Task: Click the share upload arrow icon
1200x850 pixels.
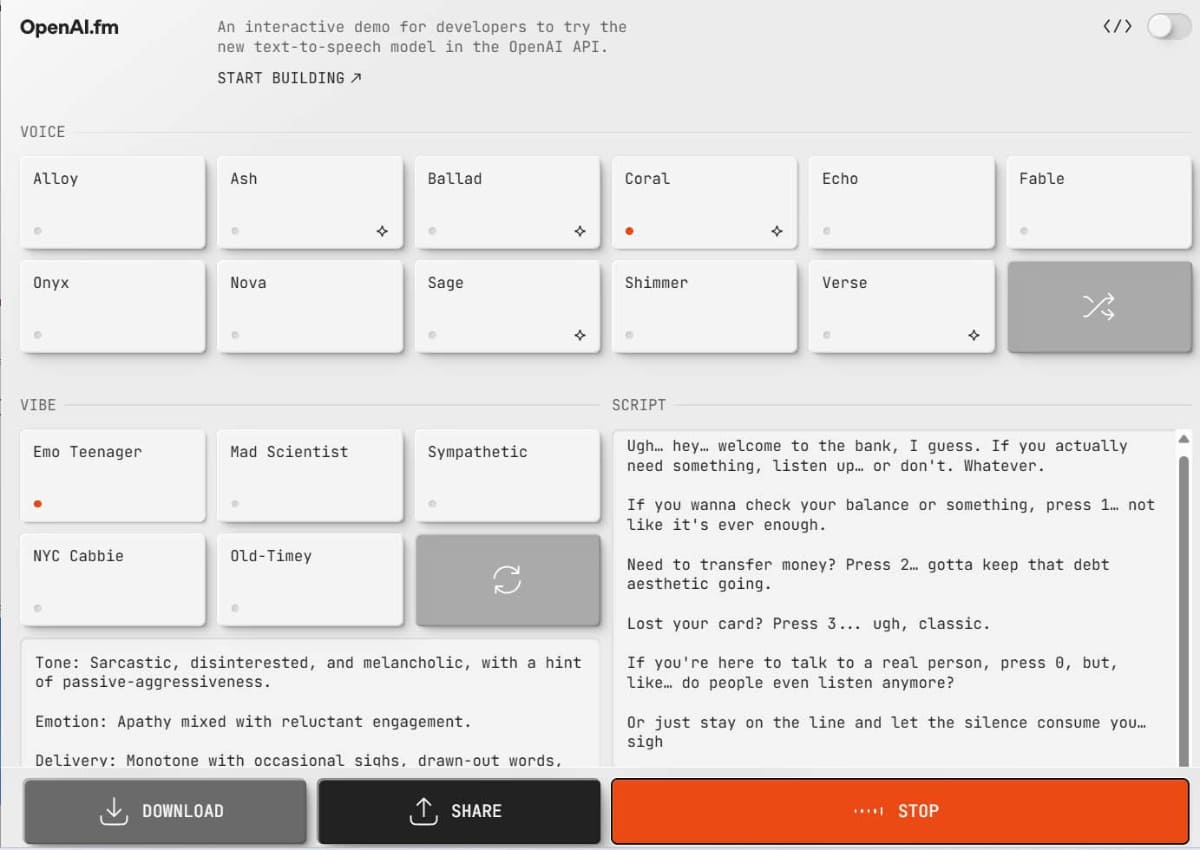Action: [424, 811]
